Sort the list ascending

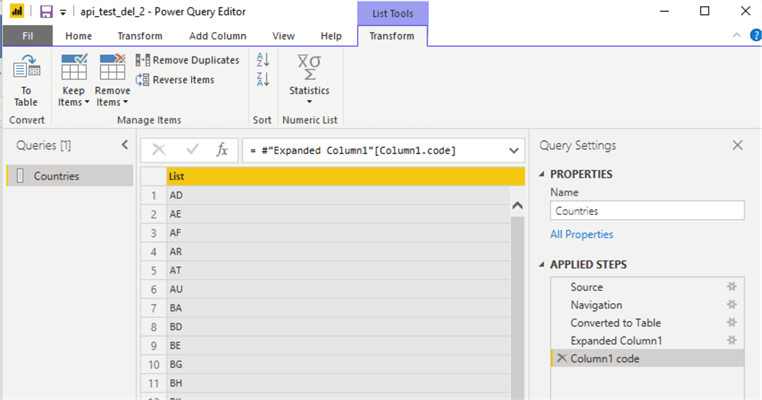(x=263, y=60)
